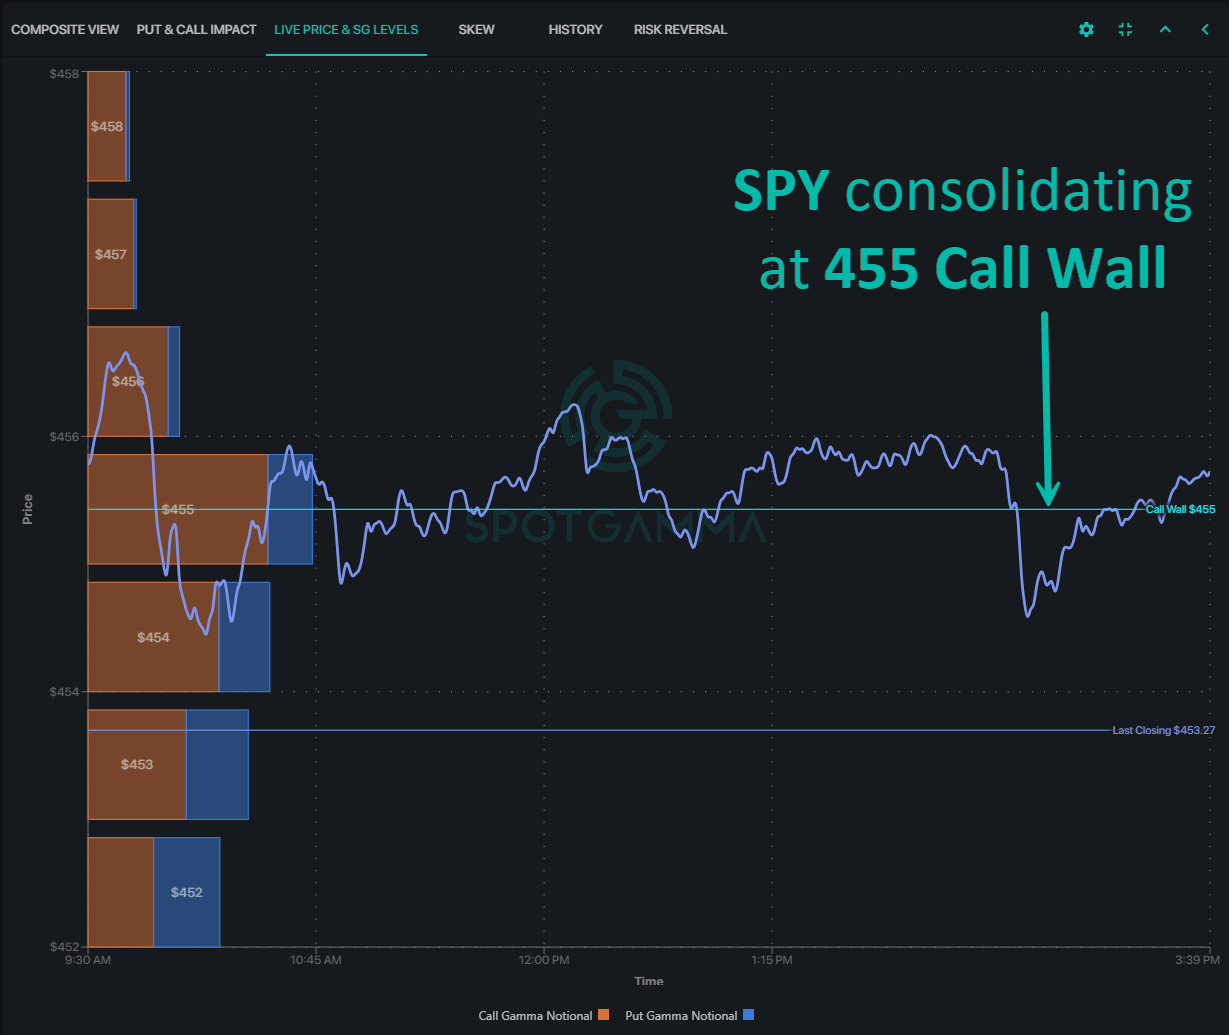Click the Price y-axis title
Image resolution: width=1229 pixels, height=1035 pixels.
coord(28,509)
